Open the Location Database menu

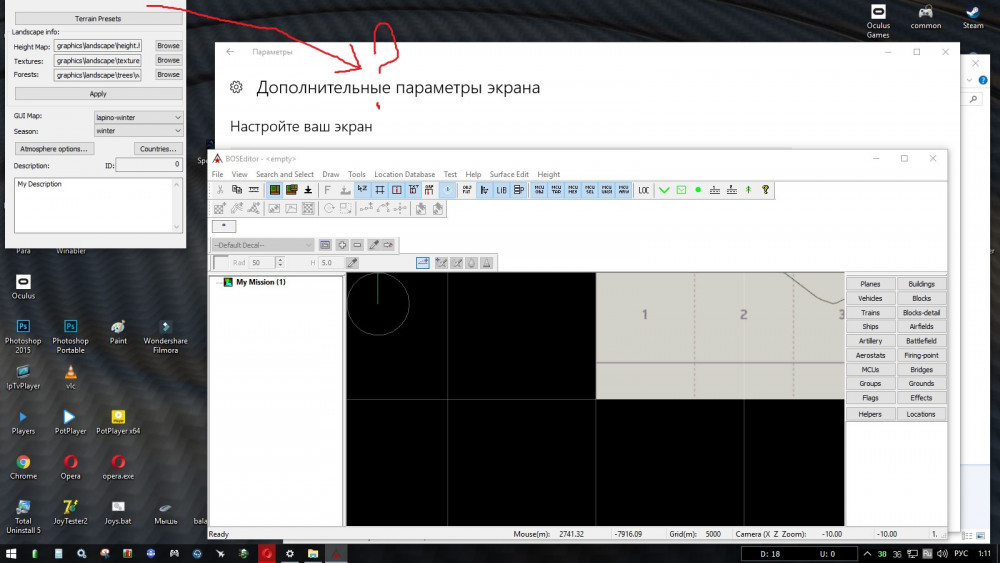pos(404,174)
